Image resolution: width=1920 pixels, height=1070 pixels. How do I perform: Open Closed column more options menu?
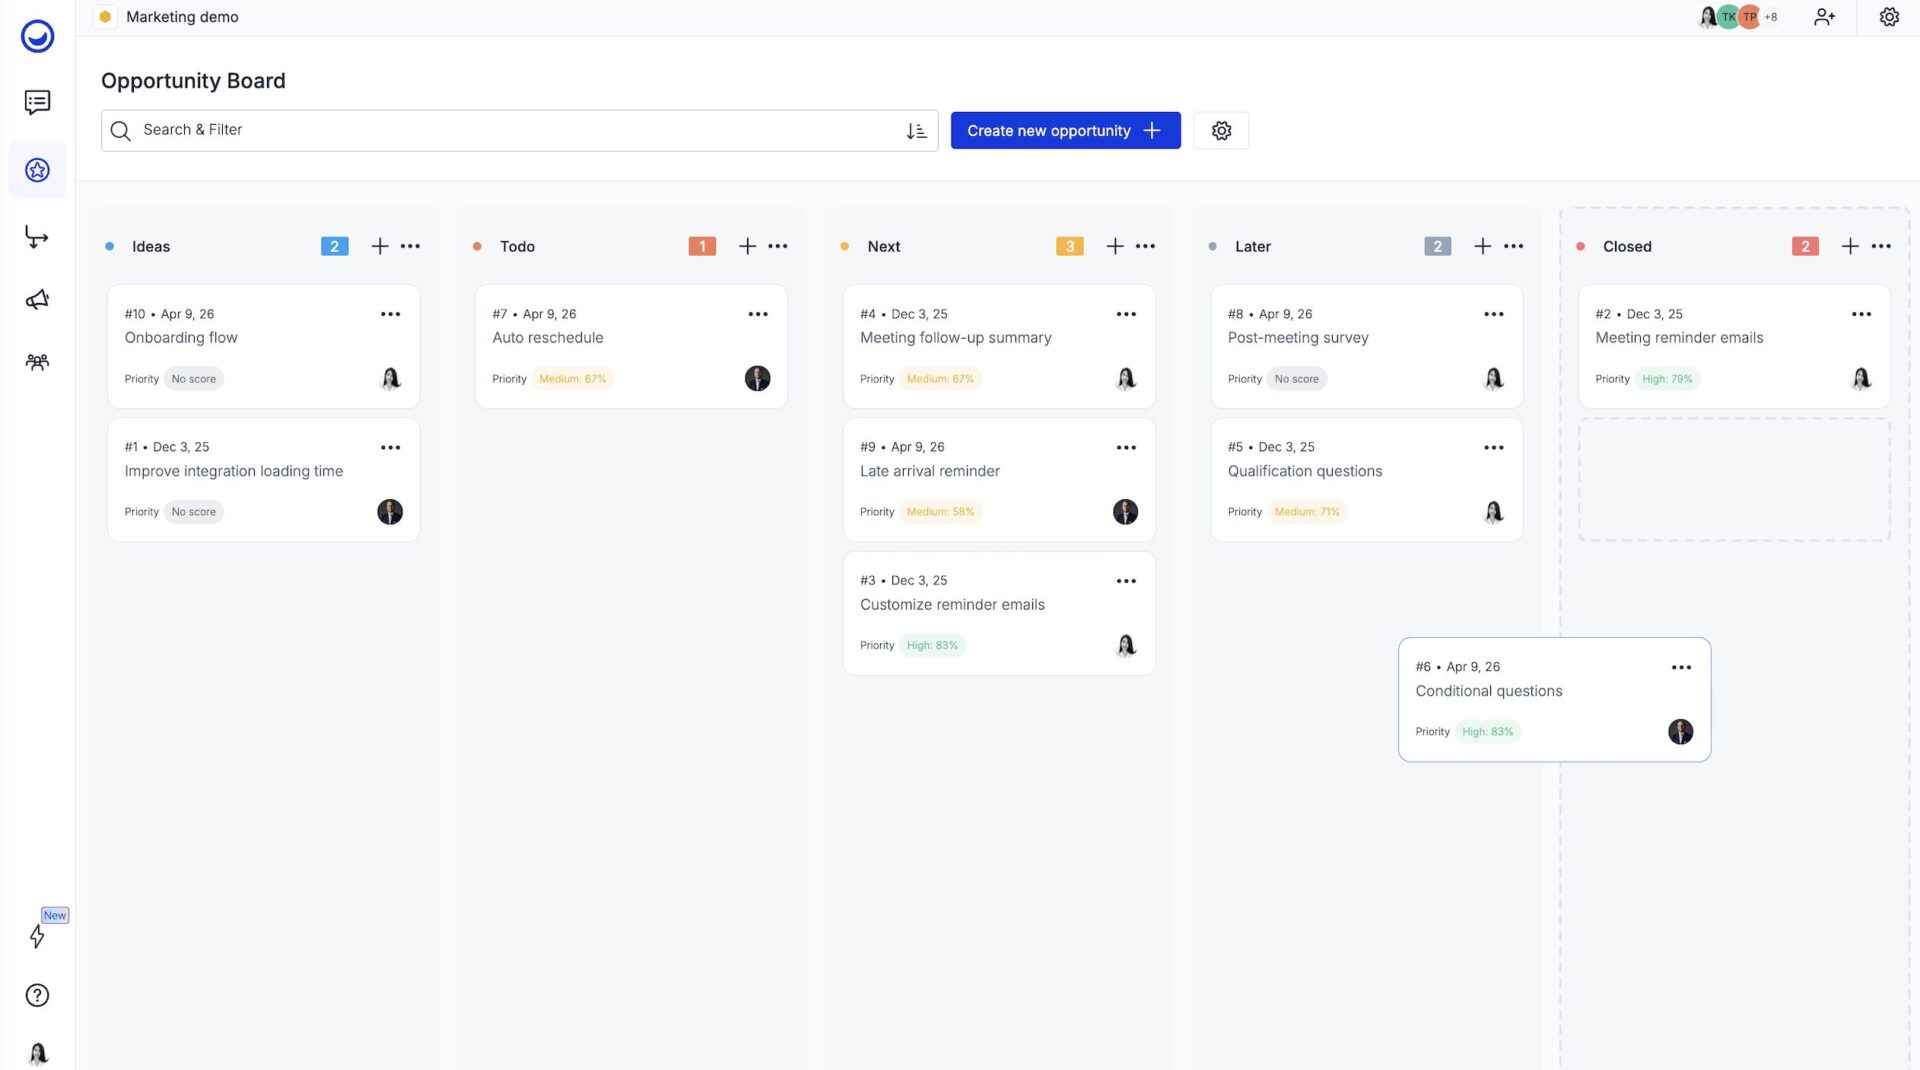click(x=1881, y=246)
